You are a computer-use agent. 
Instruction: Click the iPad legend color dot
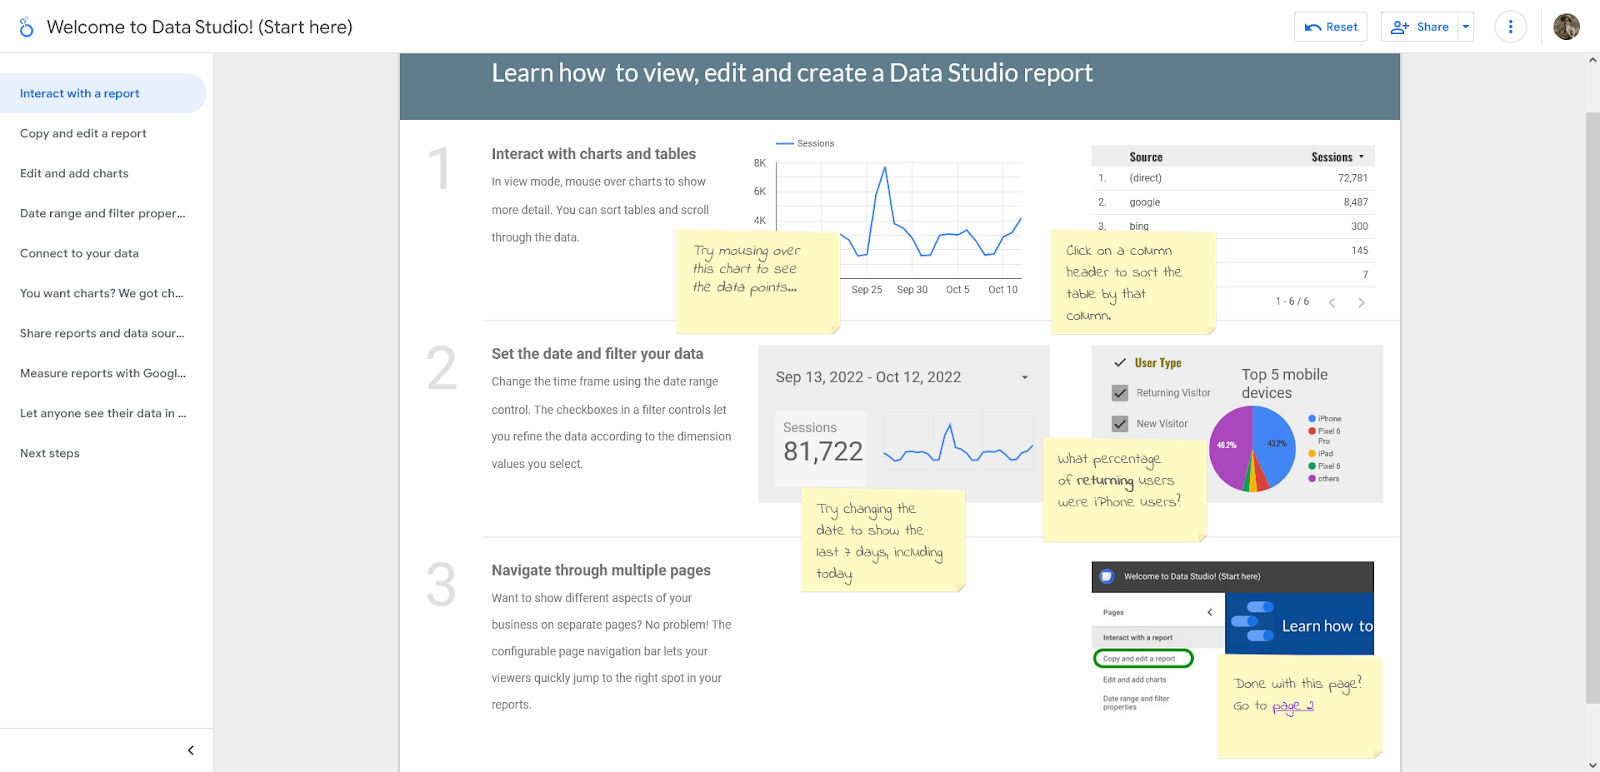coord(1312,453)
